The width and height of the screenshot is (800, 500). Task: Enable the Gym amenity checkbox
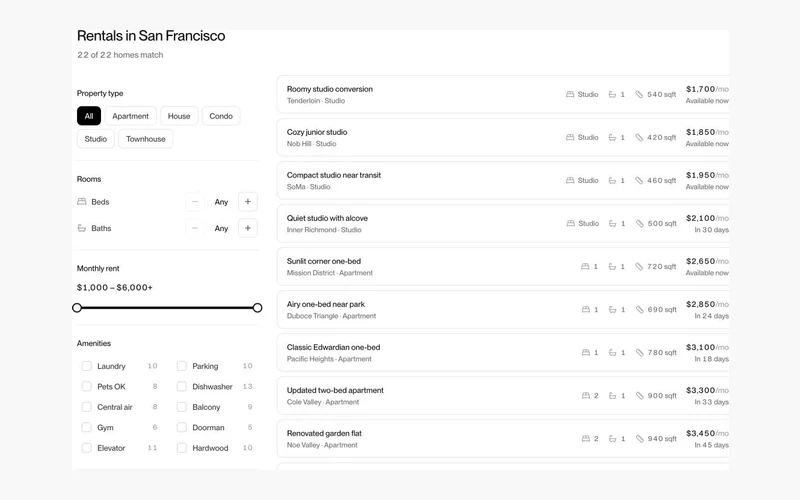click(87, 427)
